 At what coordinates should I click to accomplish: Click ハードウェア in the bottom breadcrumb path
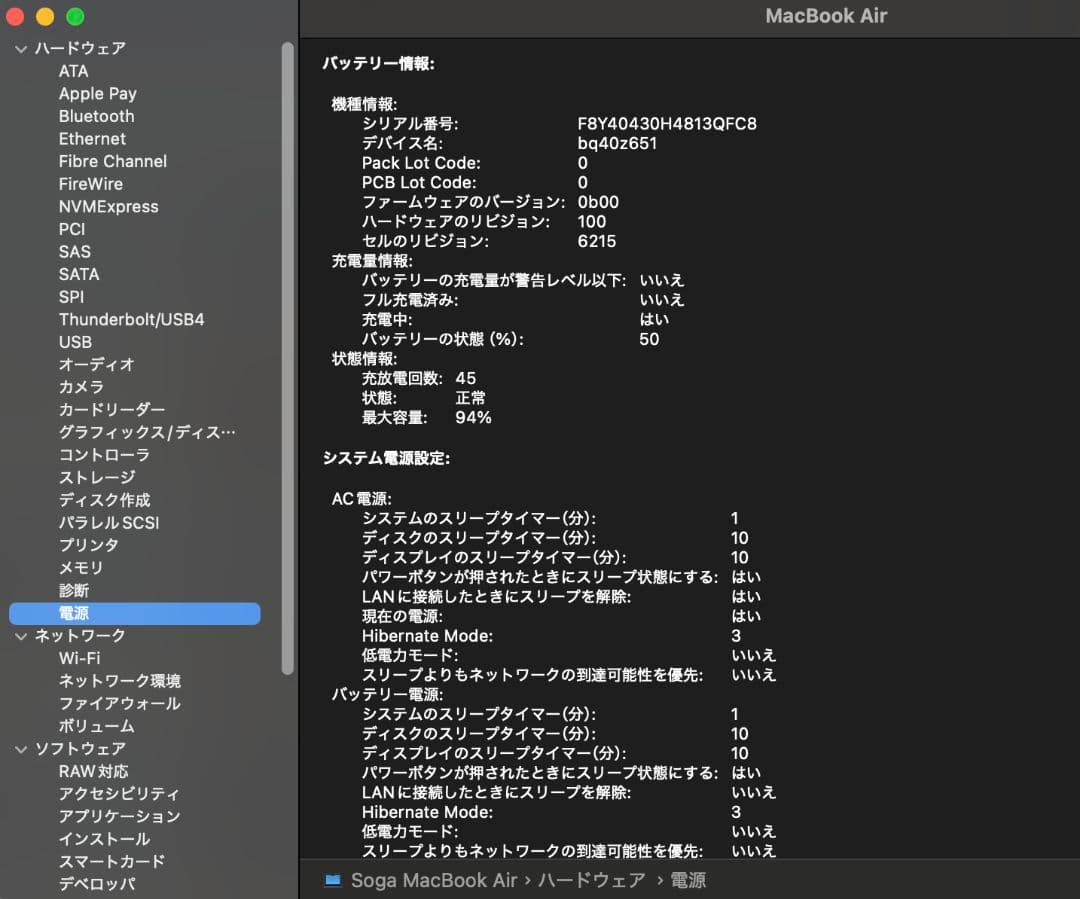[x=589, y=881]
